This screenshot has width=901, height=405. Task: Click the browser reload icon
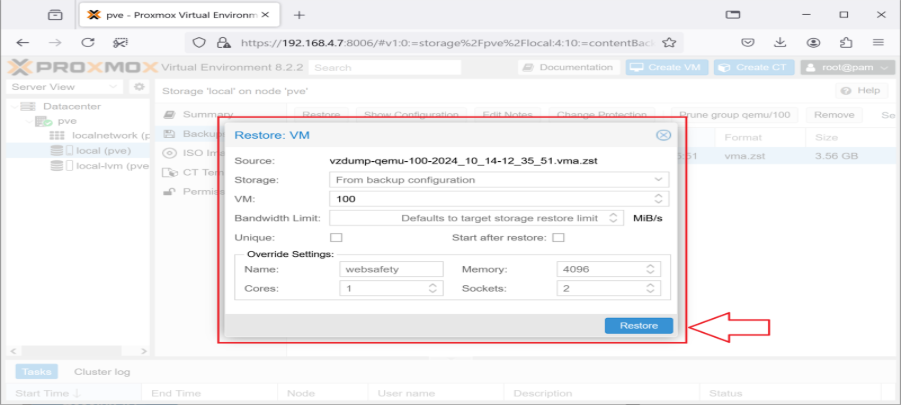(88, 43)
